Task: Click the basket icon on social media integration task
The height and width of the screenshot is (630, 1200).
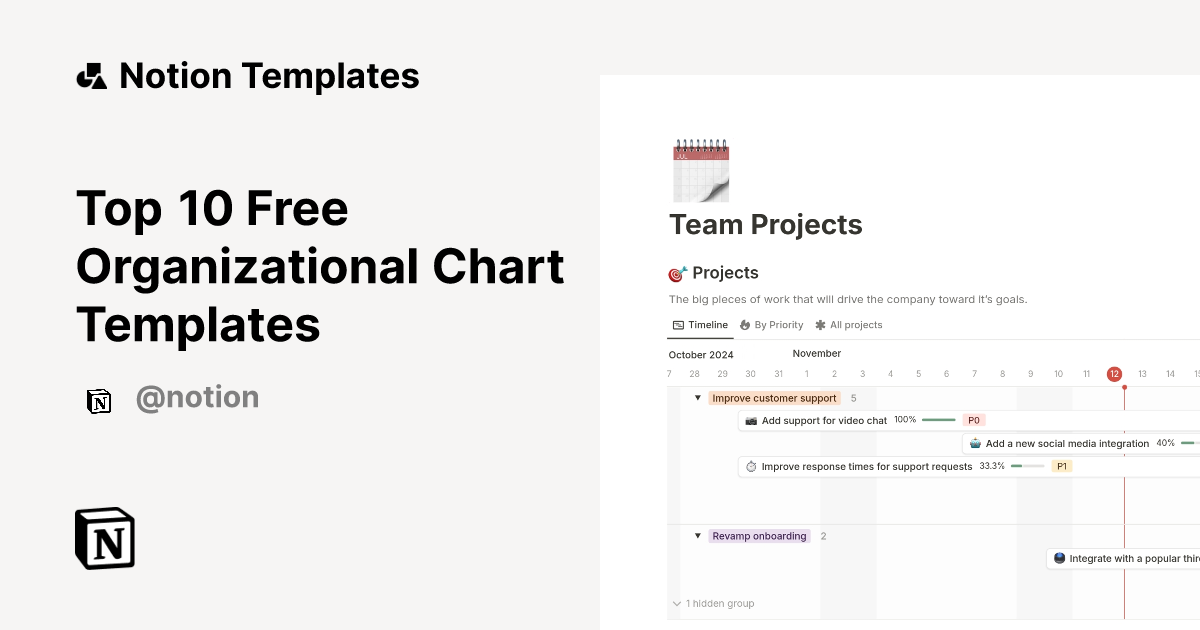Action: 975,443
